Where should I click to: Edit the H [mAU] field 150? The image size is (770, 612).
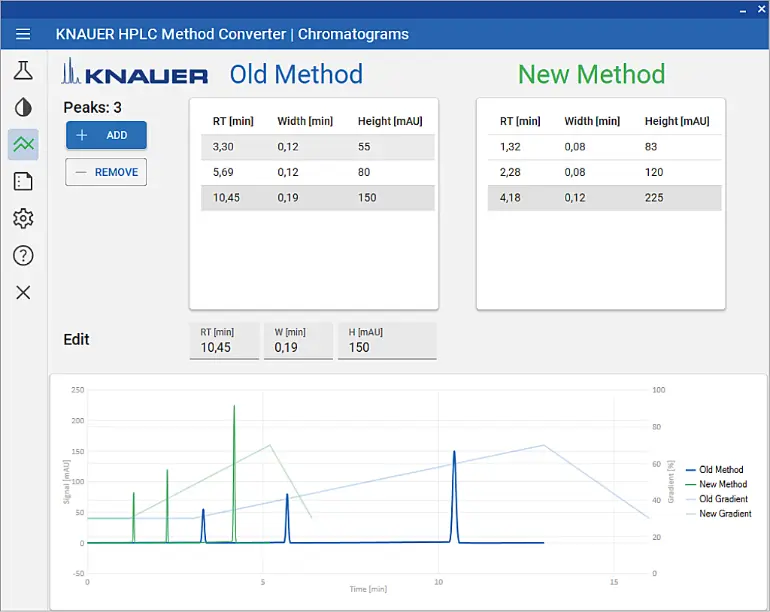pyautogui.click(x=387, y=341)
